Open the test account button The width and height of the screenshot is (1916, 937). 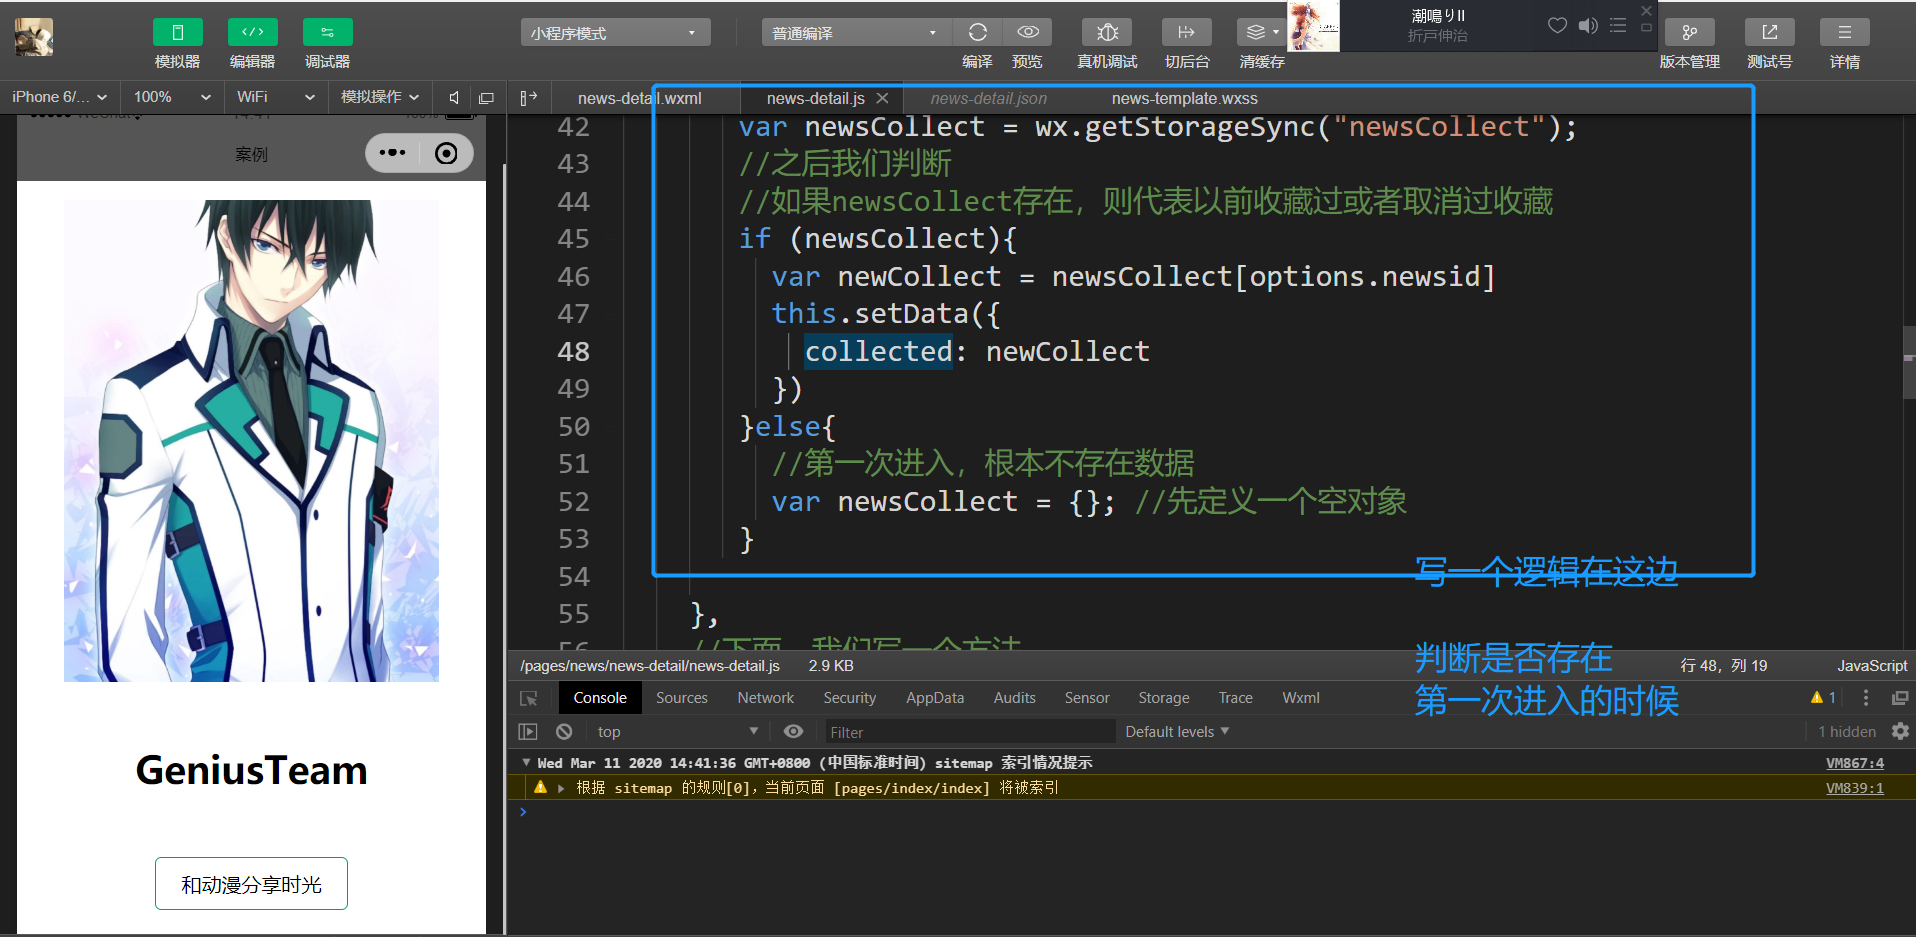[x=1769, y=32]
